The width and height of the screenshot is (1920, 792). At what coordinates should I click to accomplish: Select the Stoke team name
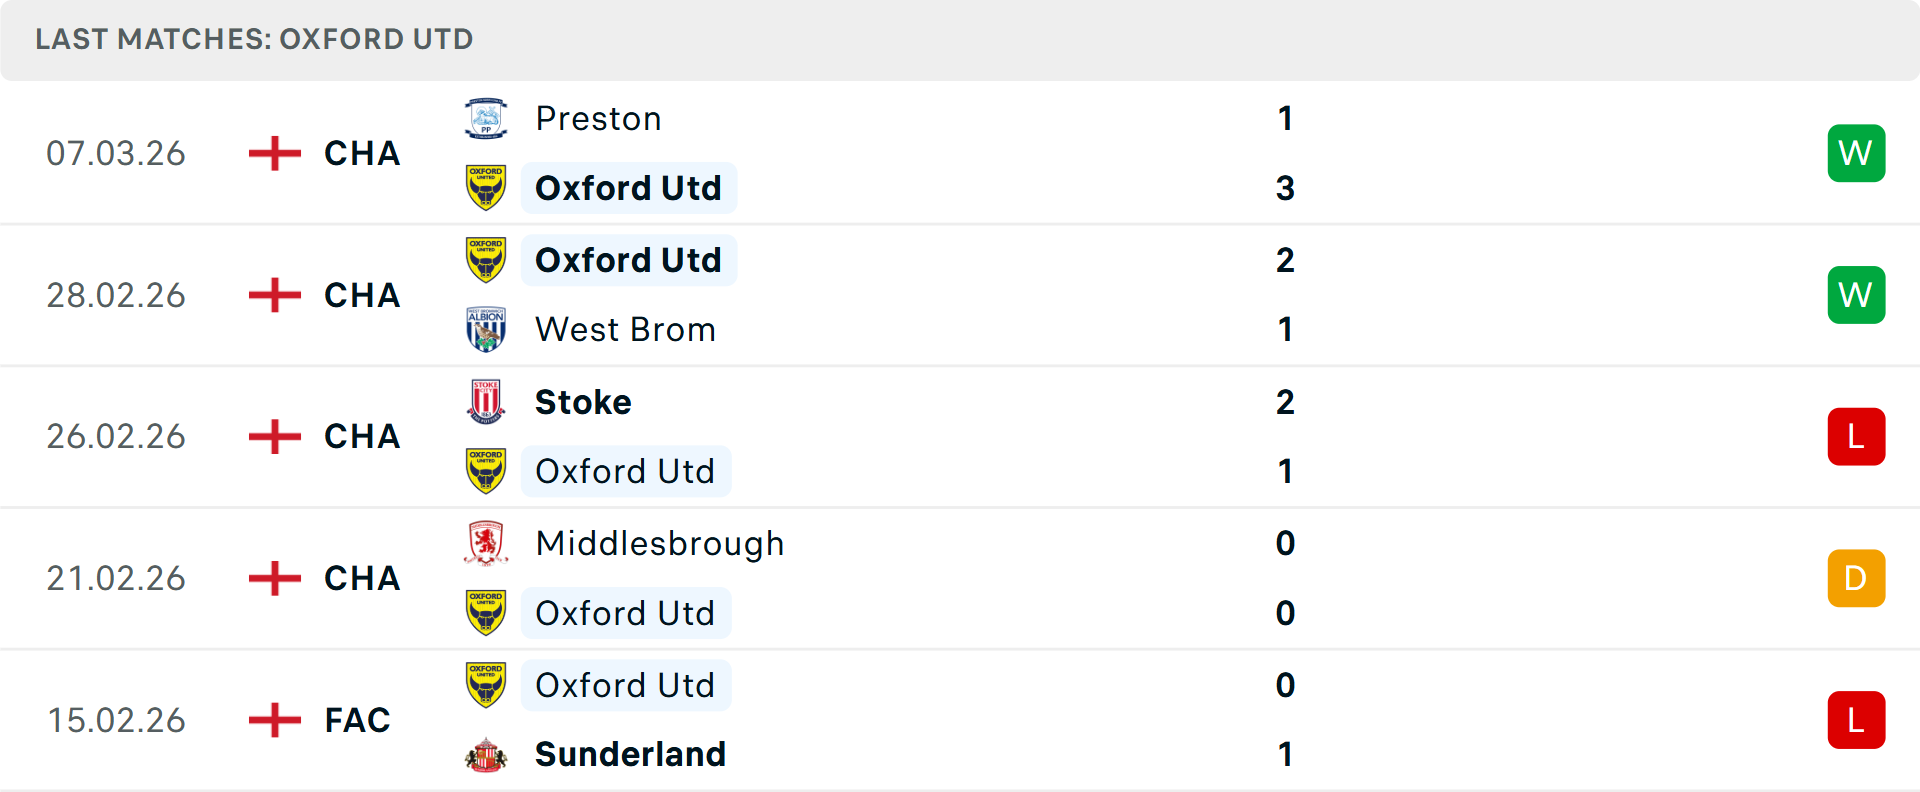point(583,402)
